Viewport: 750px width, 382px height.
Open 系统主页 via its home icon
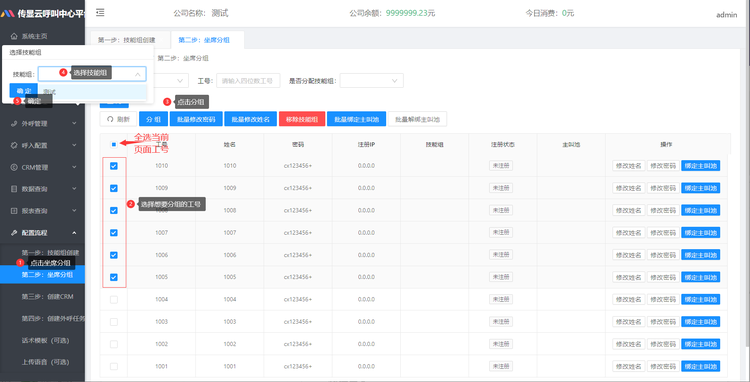pyautogui.click(x=14, y=36)
